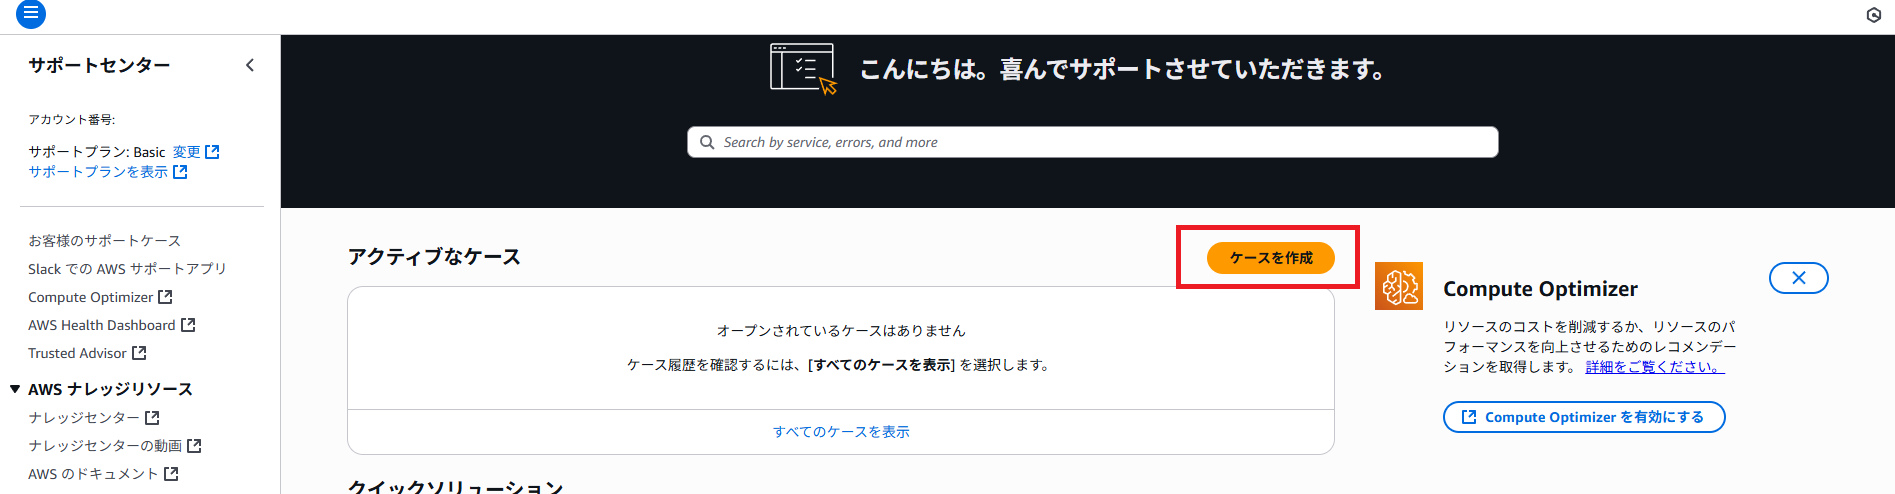Viewport: 1895px width, 494px height.
Task: Click external-link icon next to AWS Health Dashboard
Action: coord(188,325)
